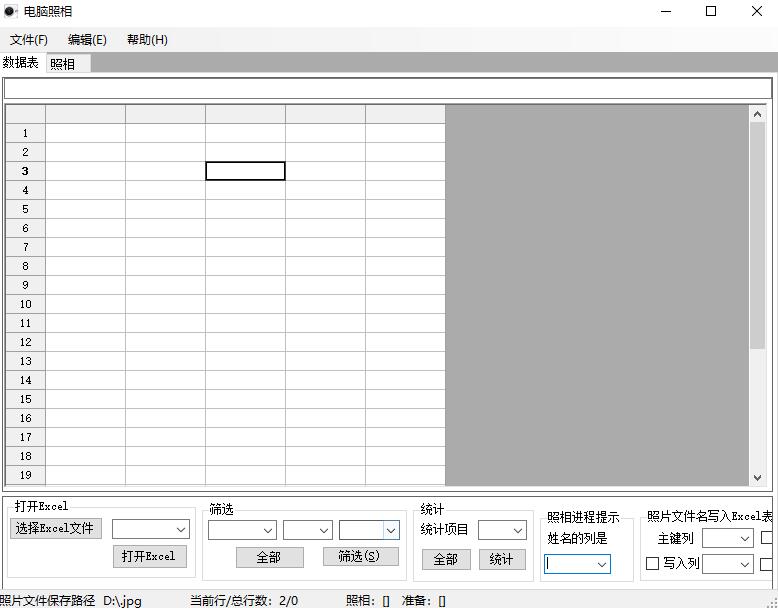Click the formula input bar above the grid

click(388, 89)
